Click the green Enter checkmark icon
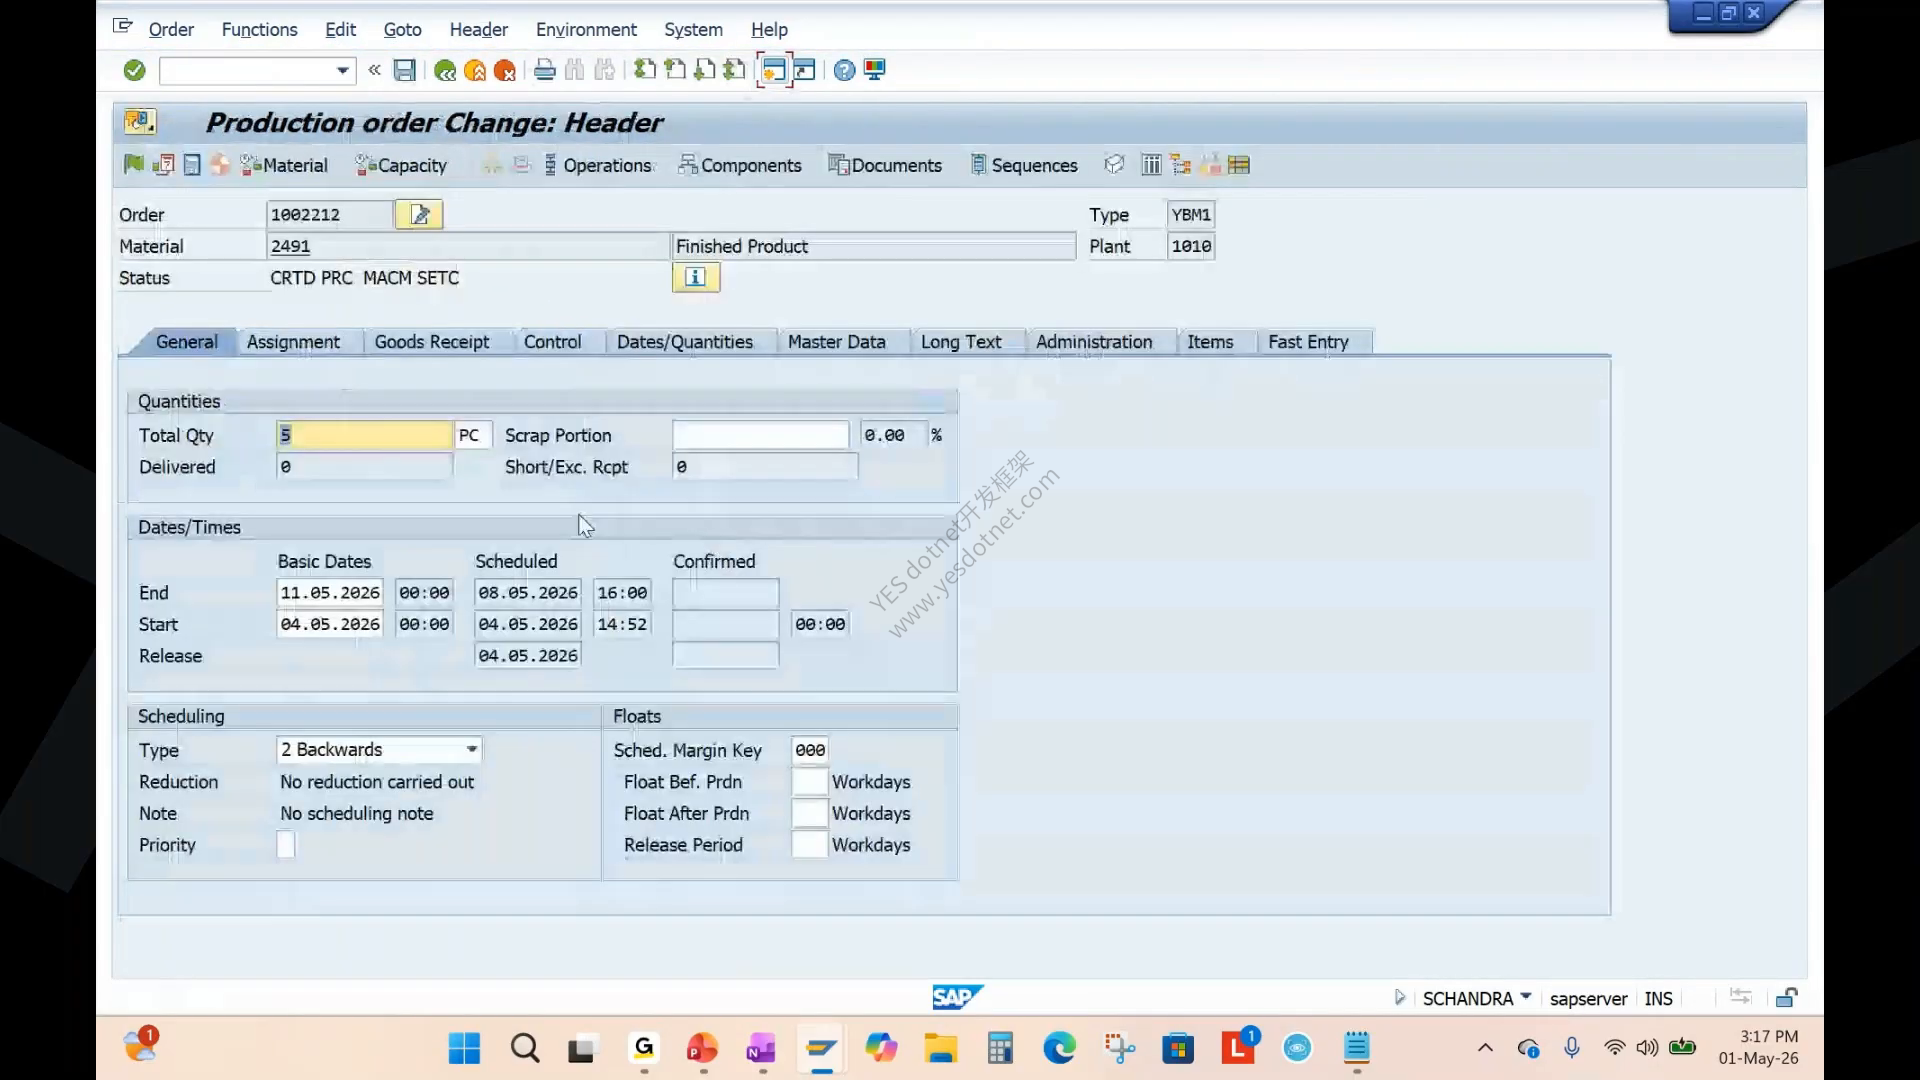This screenshot has height=1080, width=1920. (x=134, y=70)
